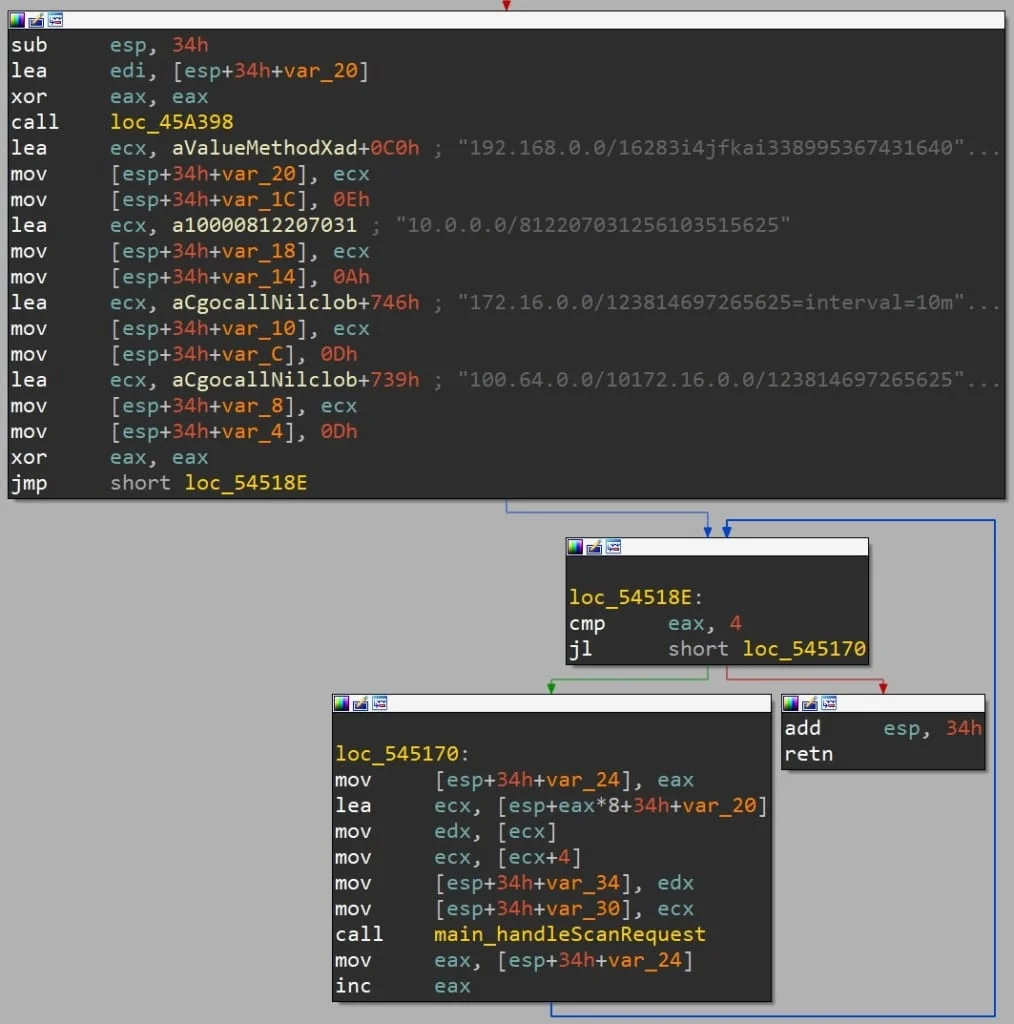Click the title bar of the loc_54518E node
Image resolution: width=1014 pixels, height=1024 pixels.
(x=717, y=547)
